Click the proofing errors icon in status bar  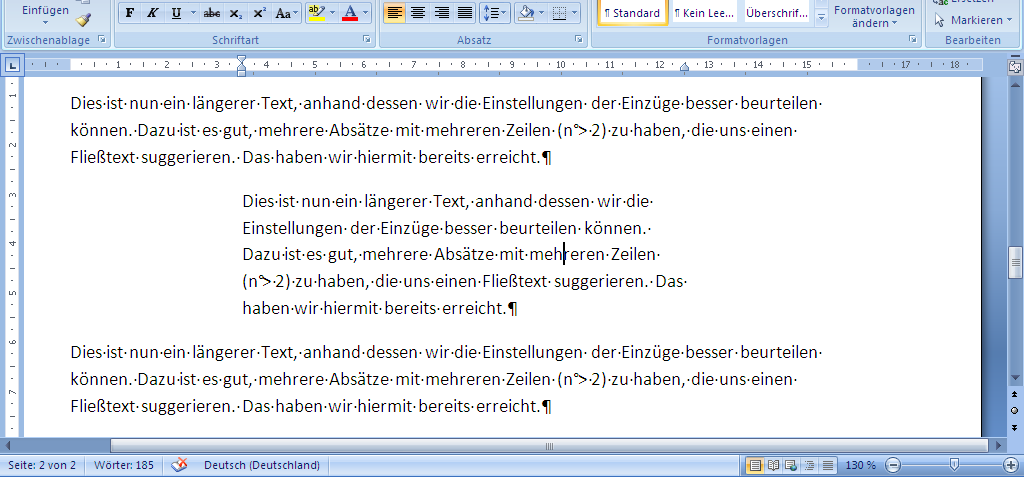click(179, 465)
